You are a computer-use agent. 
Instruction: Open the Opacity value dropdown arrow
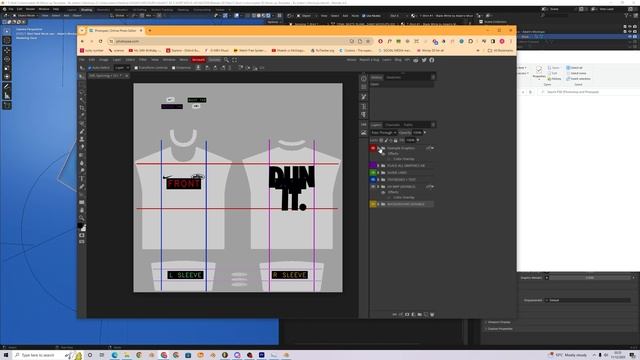tap(425, 133)
